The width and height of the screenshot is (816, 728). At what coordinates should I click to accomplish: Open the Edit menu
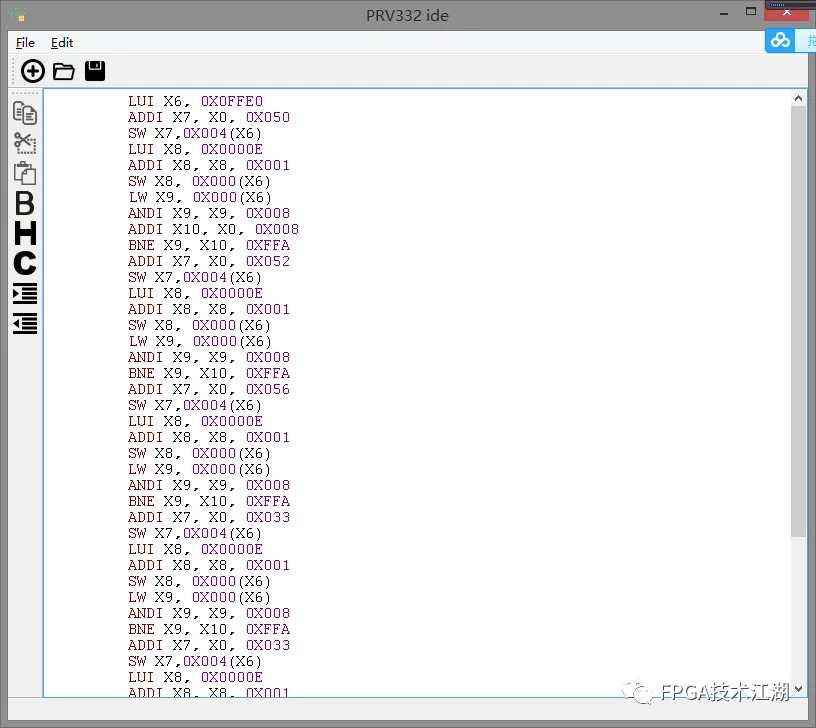(x=62, y=43)
